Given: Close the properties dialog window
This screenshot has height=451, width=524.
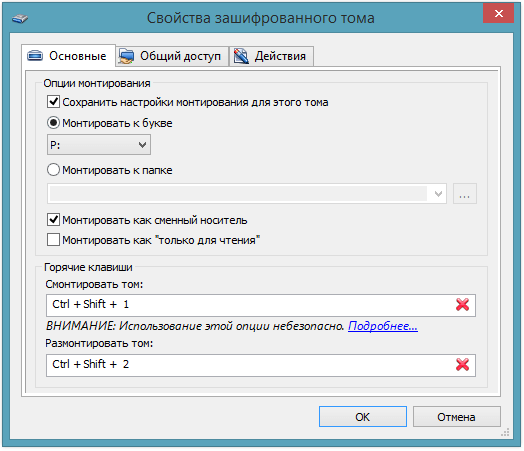Looking at the screenshot, I should click(498, 13).
